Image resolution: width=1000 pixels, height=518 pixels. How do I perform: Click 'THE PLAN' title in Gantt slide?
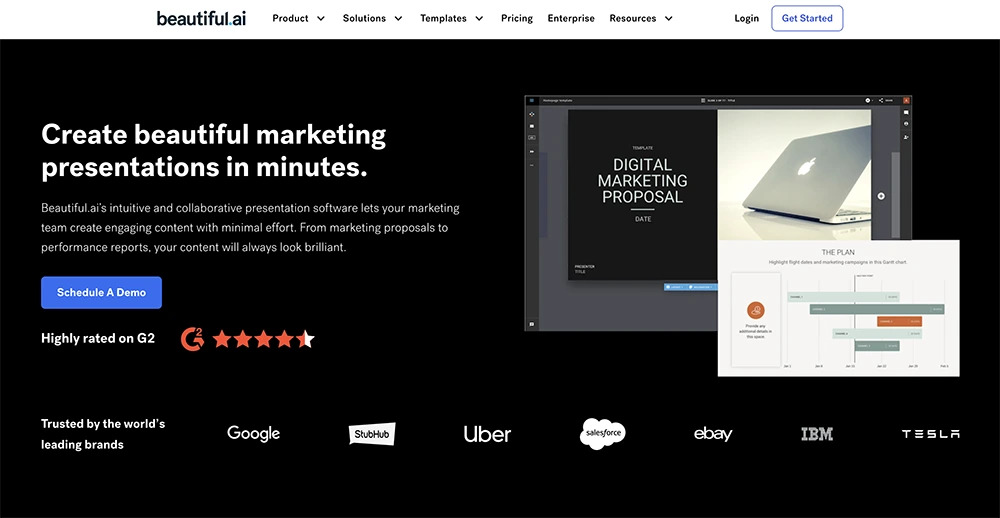point(838,253)
